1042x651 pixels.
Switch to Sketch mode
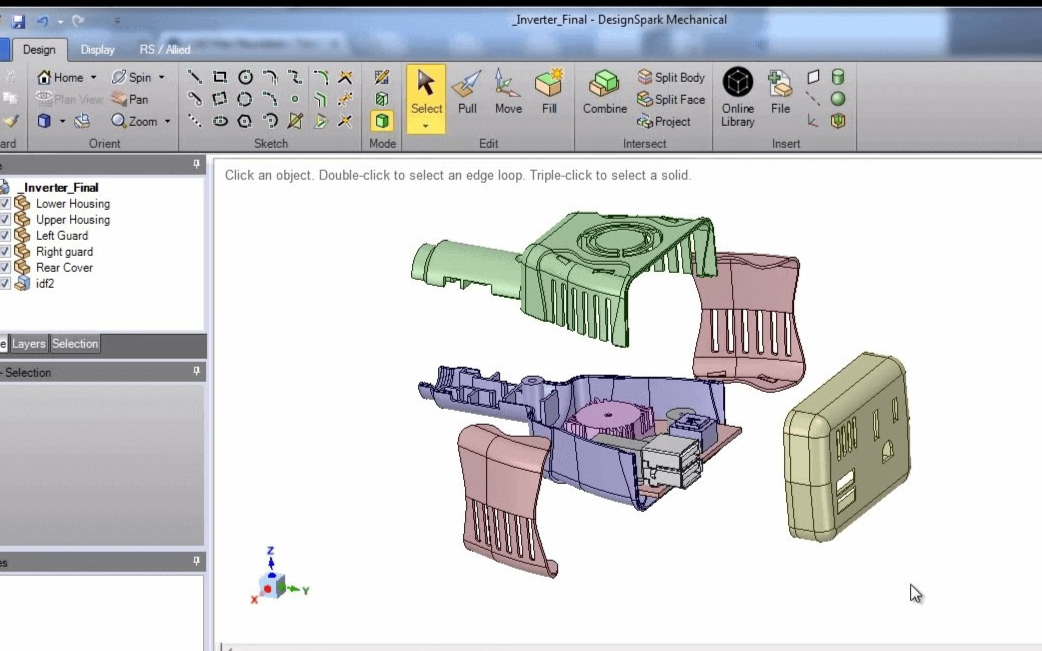[381, 77]
